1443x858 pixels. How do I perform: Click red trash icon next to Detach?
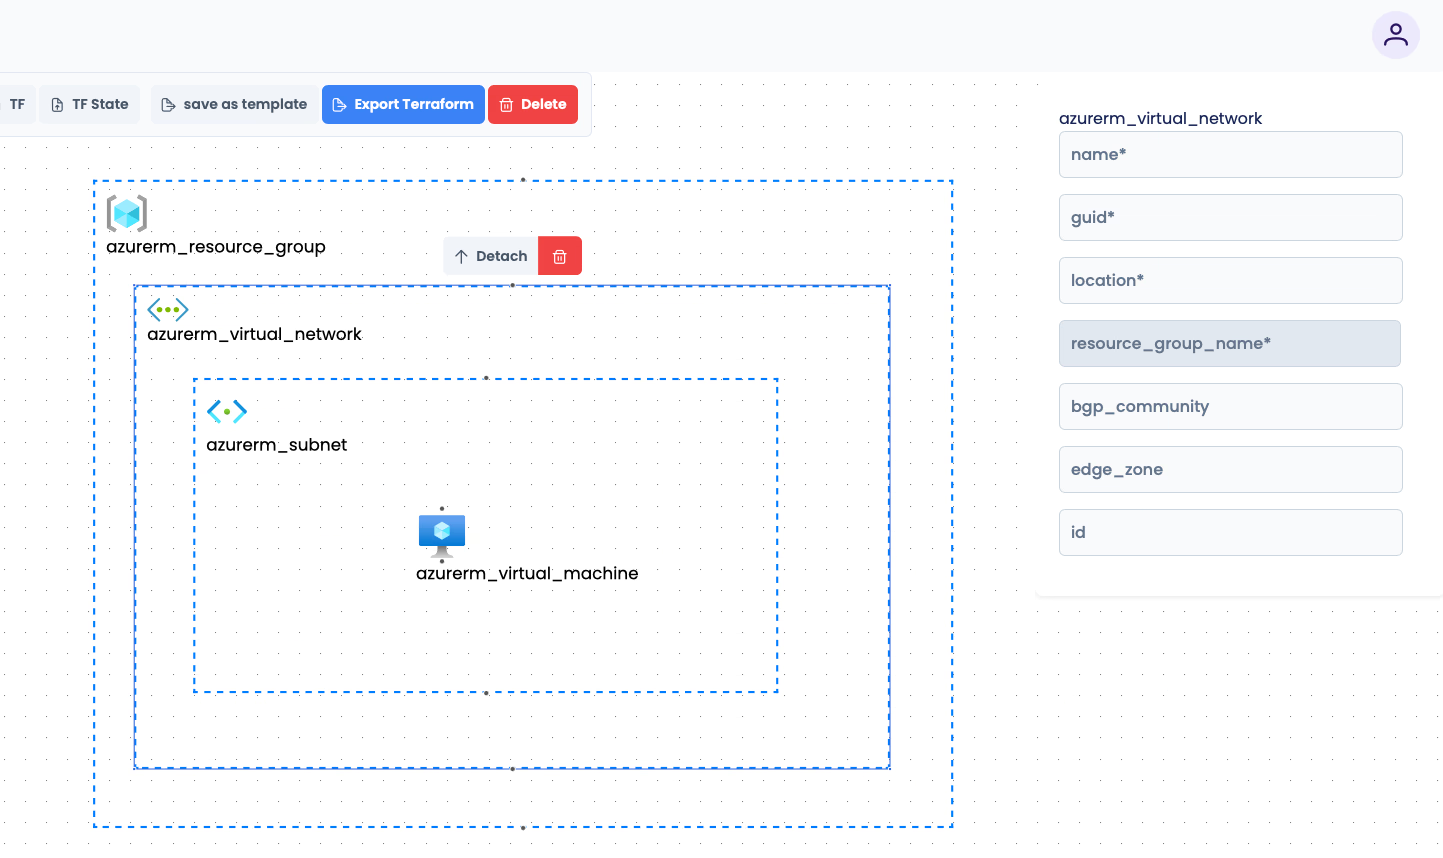click(x=560, y=256)
